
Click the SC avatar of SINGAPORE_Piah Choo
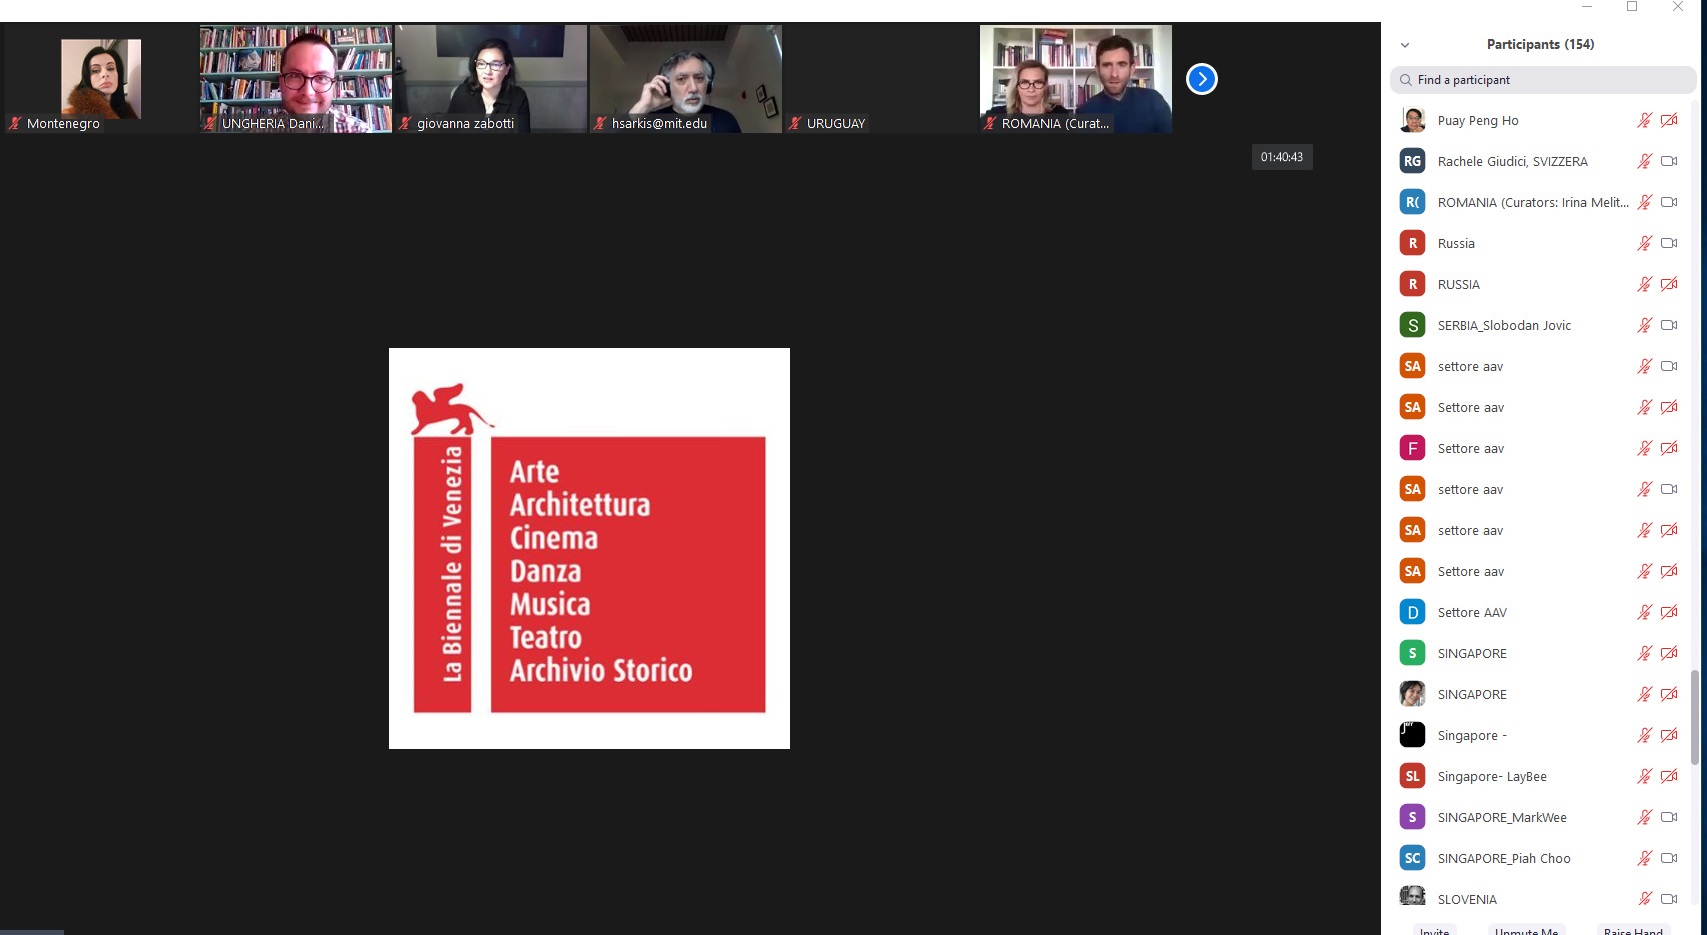coord(1412,858)
